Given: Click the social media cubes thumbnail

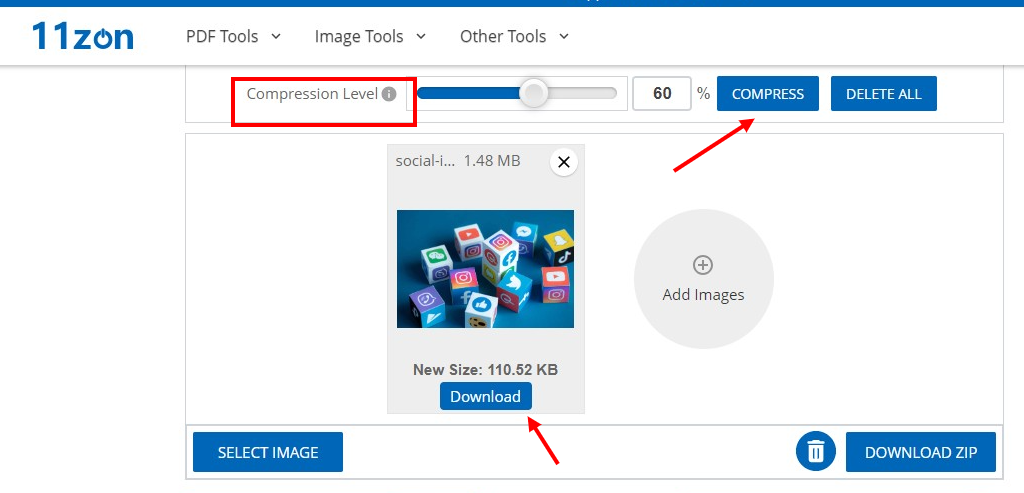Looking at the screenshot, I should click(x=485, y=268).
